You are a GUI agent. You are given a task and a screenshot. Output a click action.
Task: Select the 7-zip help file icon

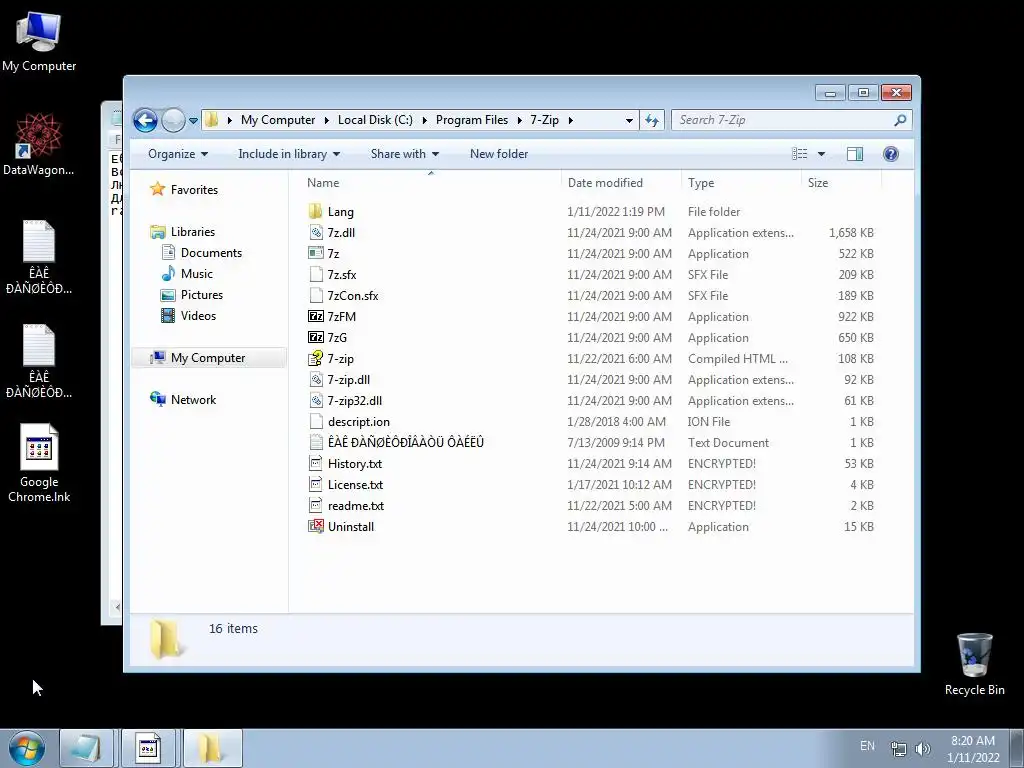click(315, 359)
